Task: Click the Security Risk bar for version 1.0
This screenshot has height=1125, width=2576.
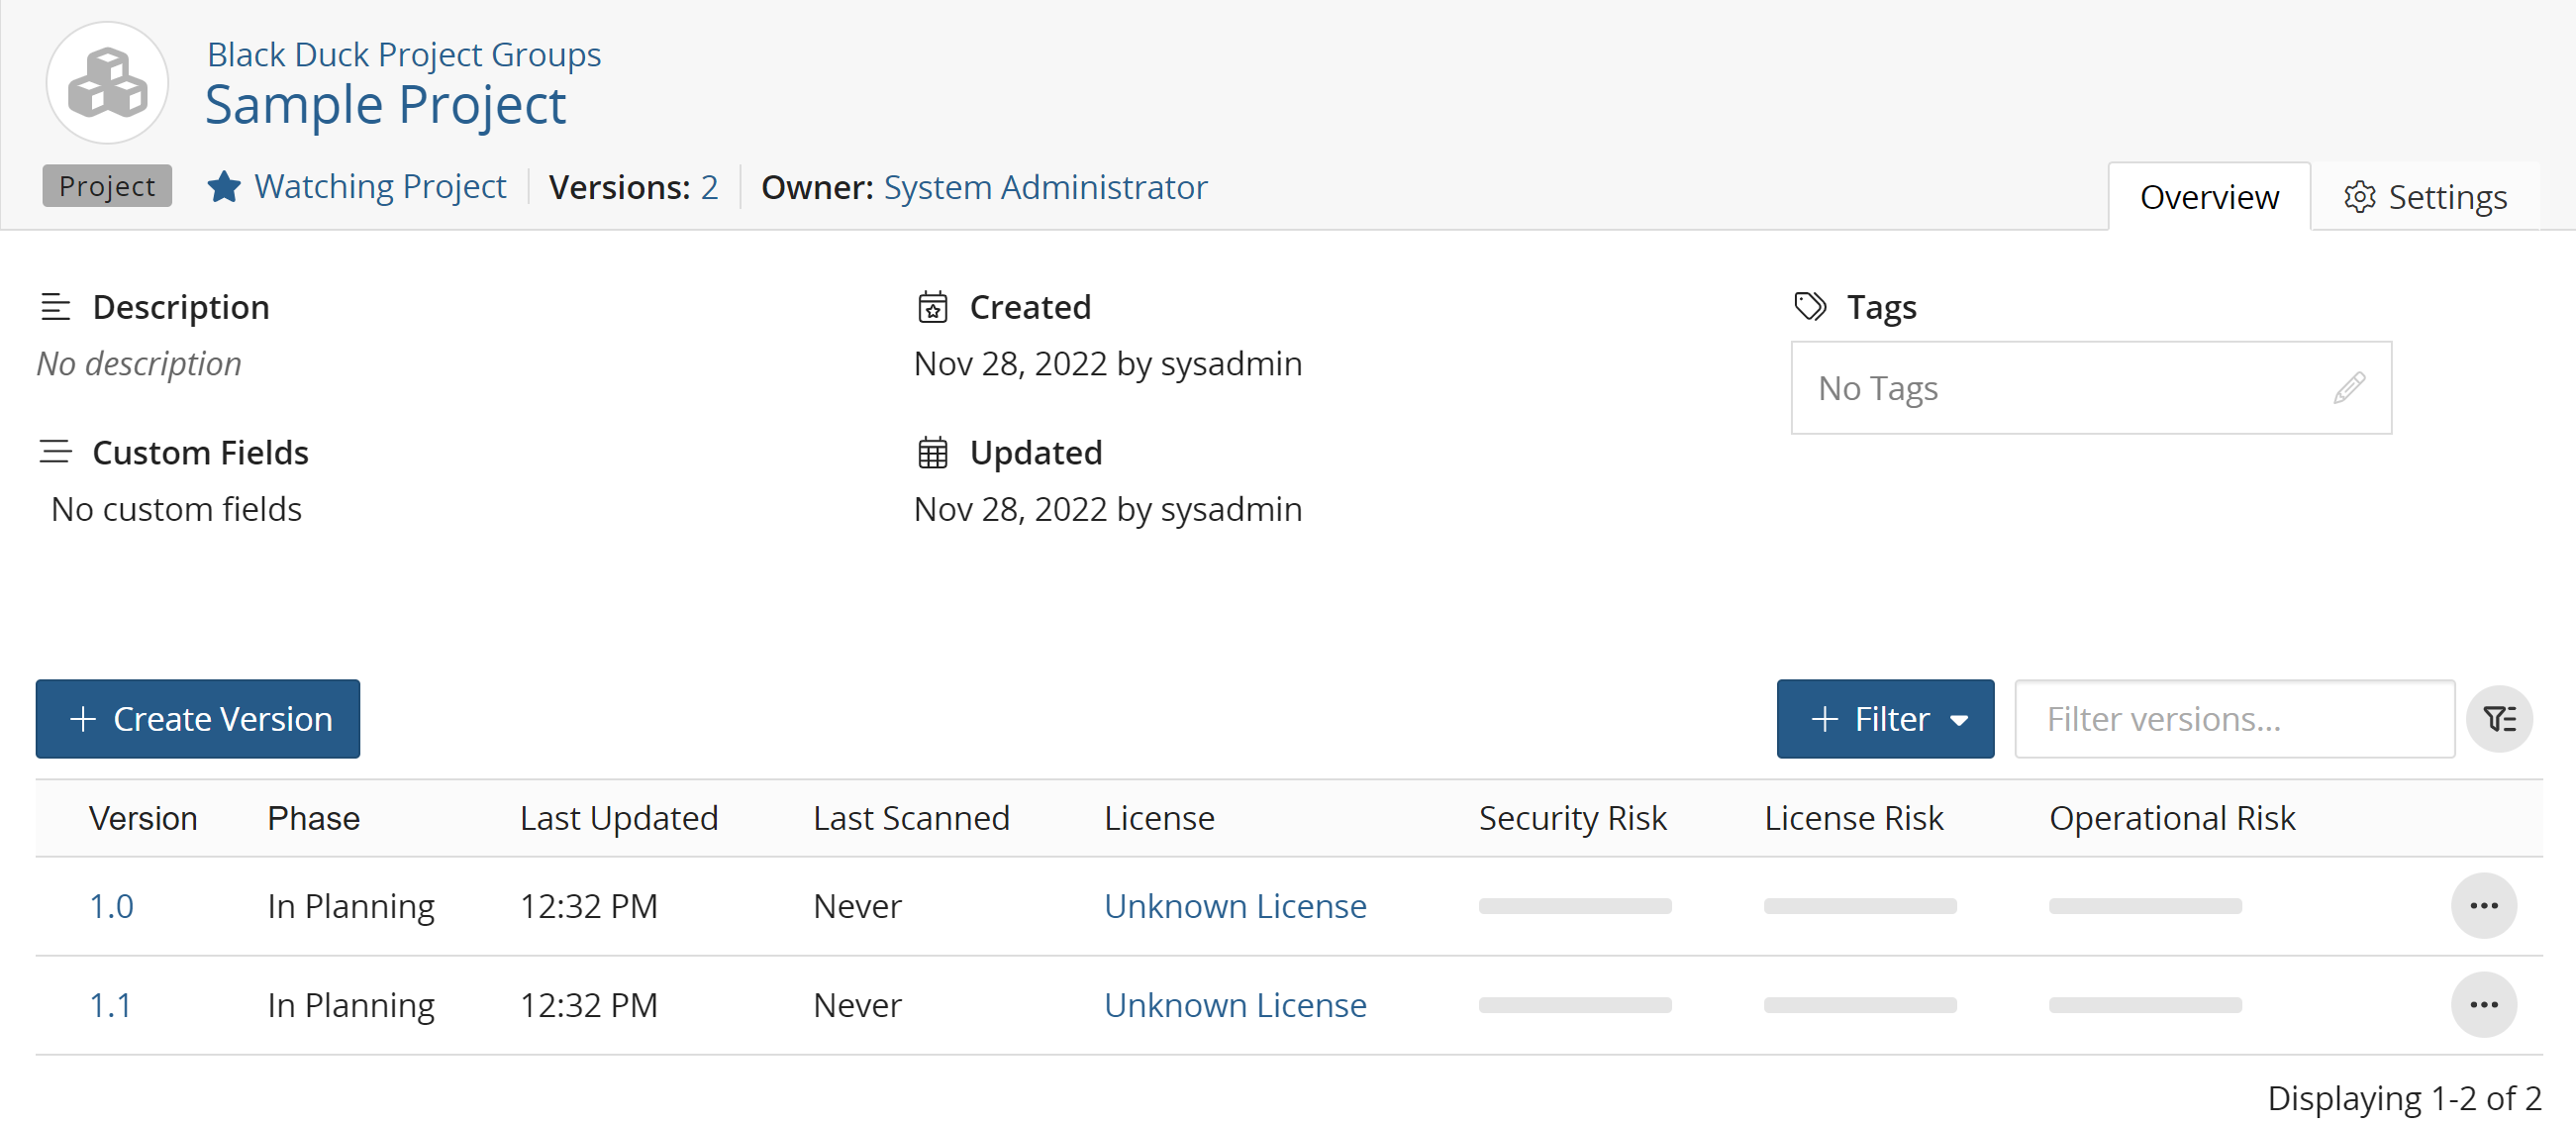Action: [1574, 906]
